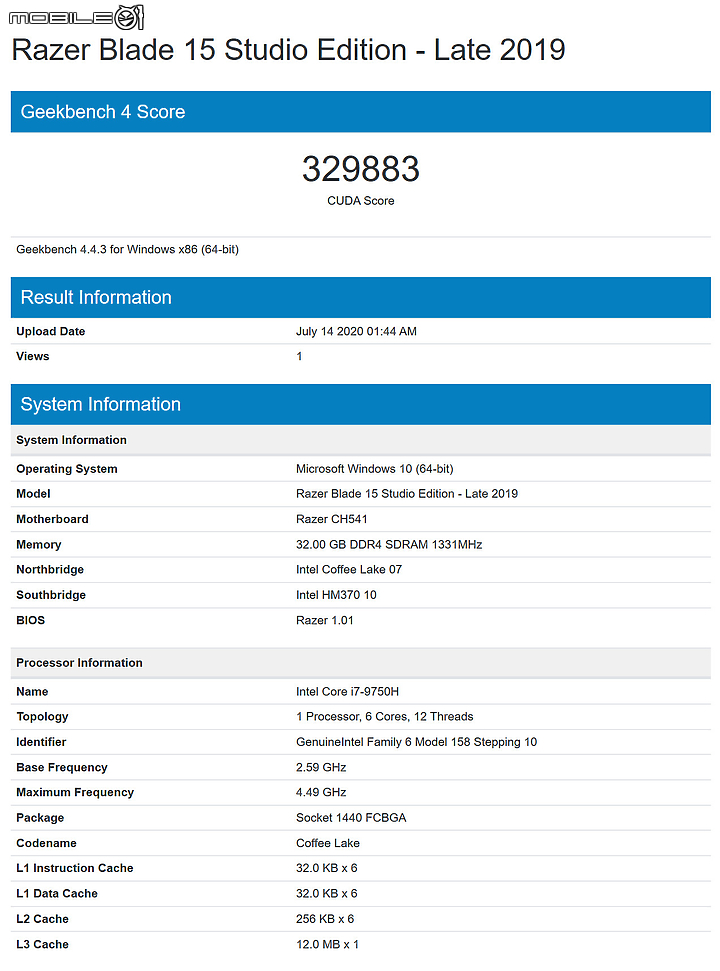Click the Maximum Frequency label
This screenshot has height=971, width=720.
click(75, 793)
